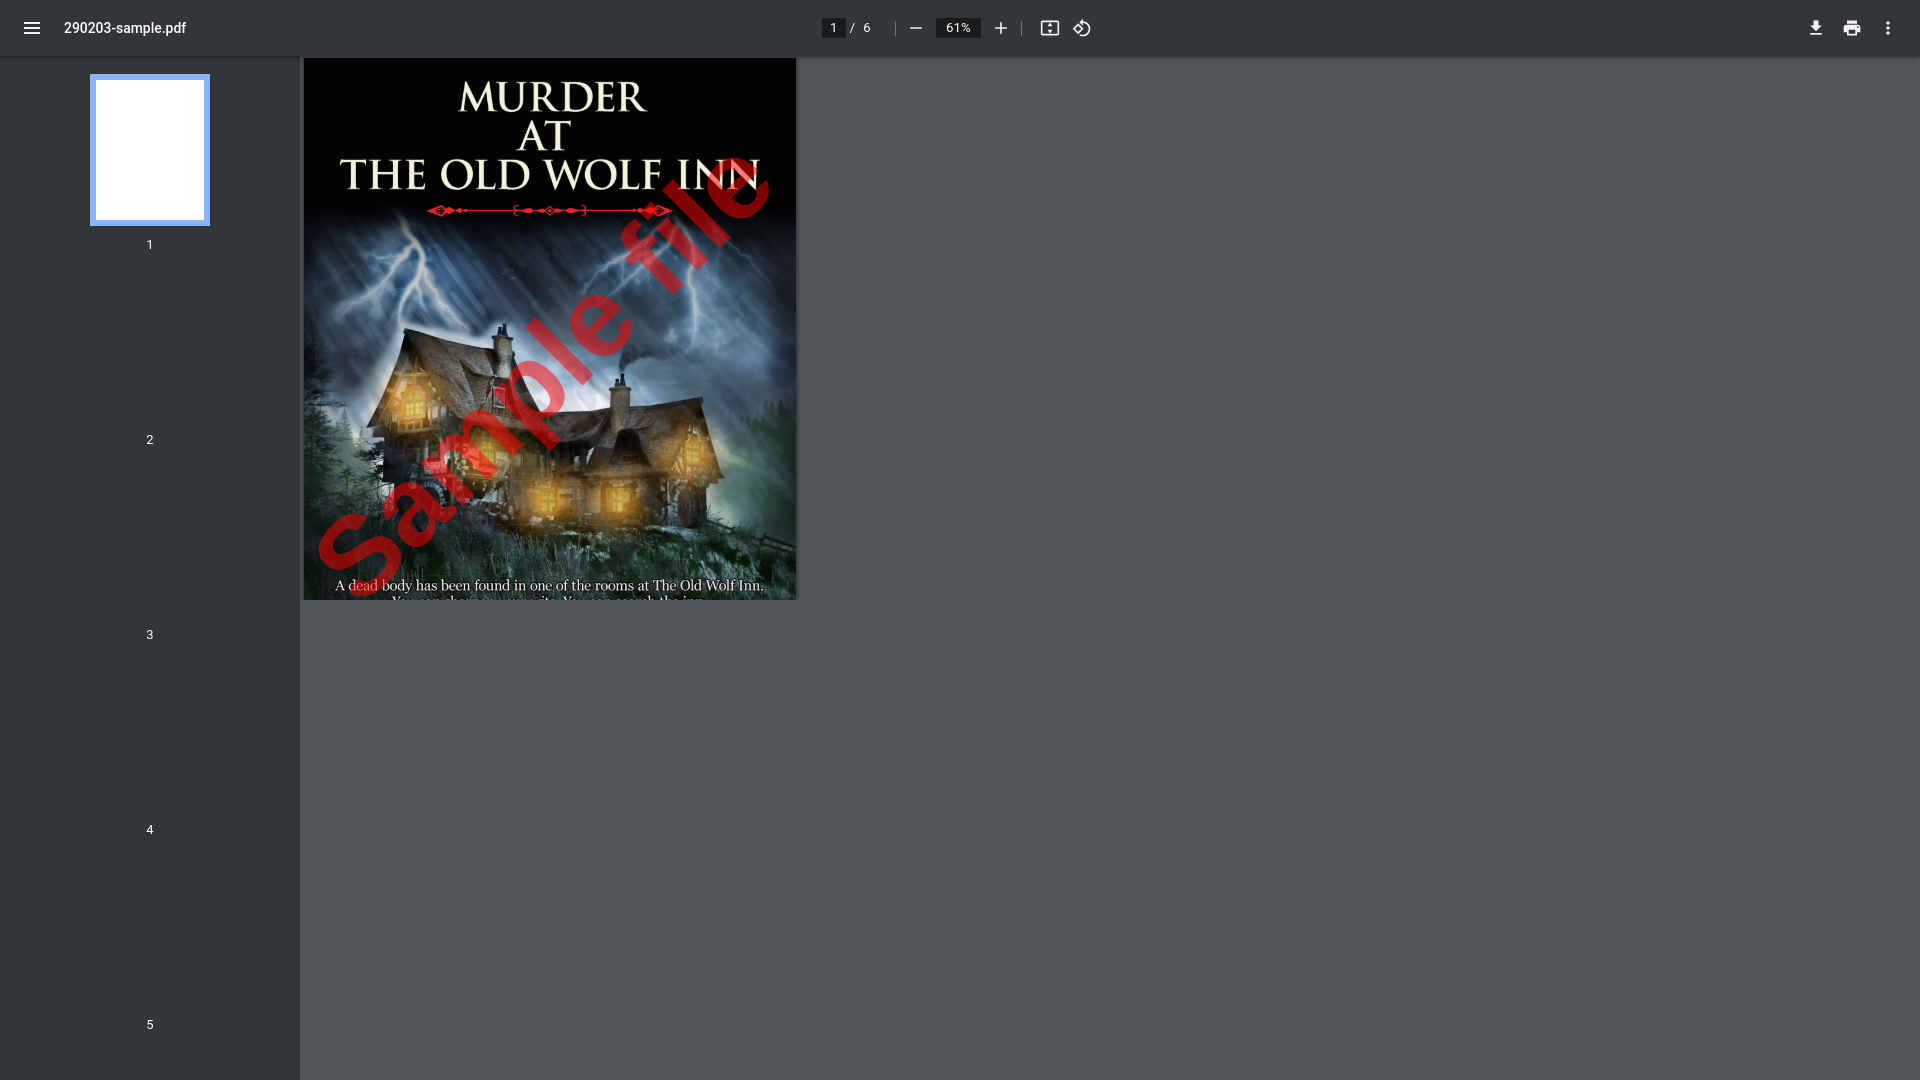The width and height of the screenshot is (1920, 1080).
Task: Print the document
Action: coord(1851,28)
